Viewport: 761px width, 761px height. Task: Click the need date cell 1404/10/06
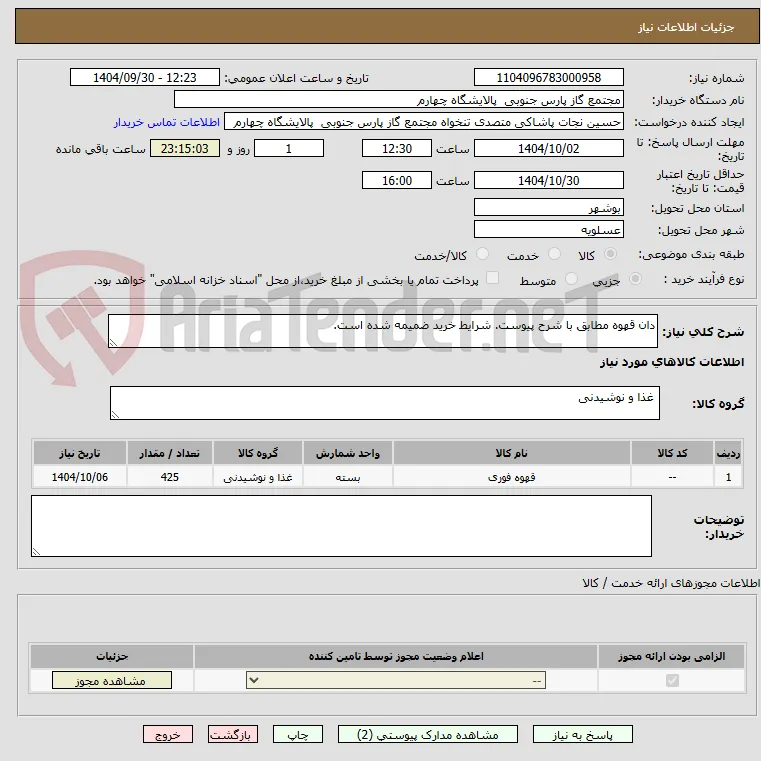point(80,477)
